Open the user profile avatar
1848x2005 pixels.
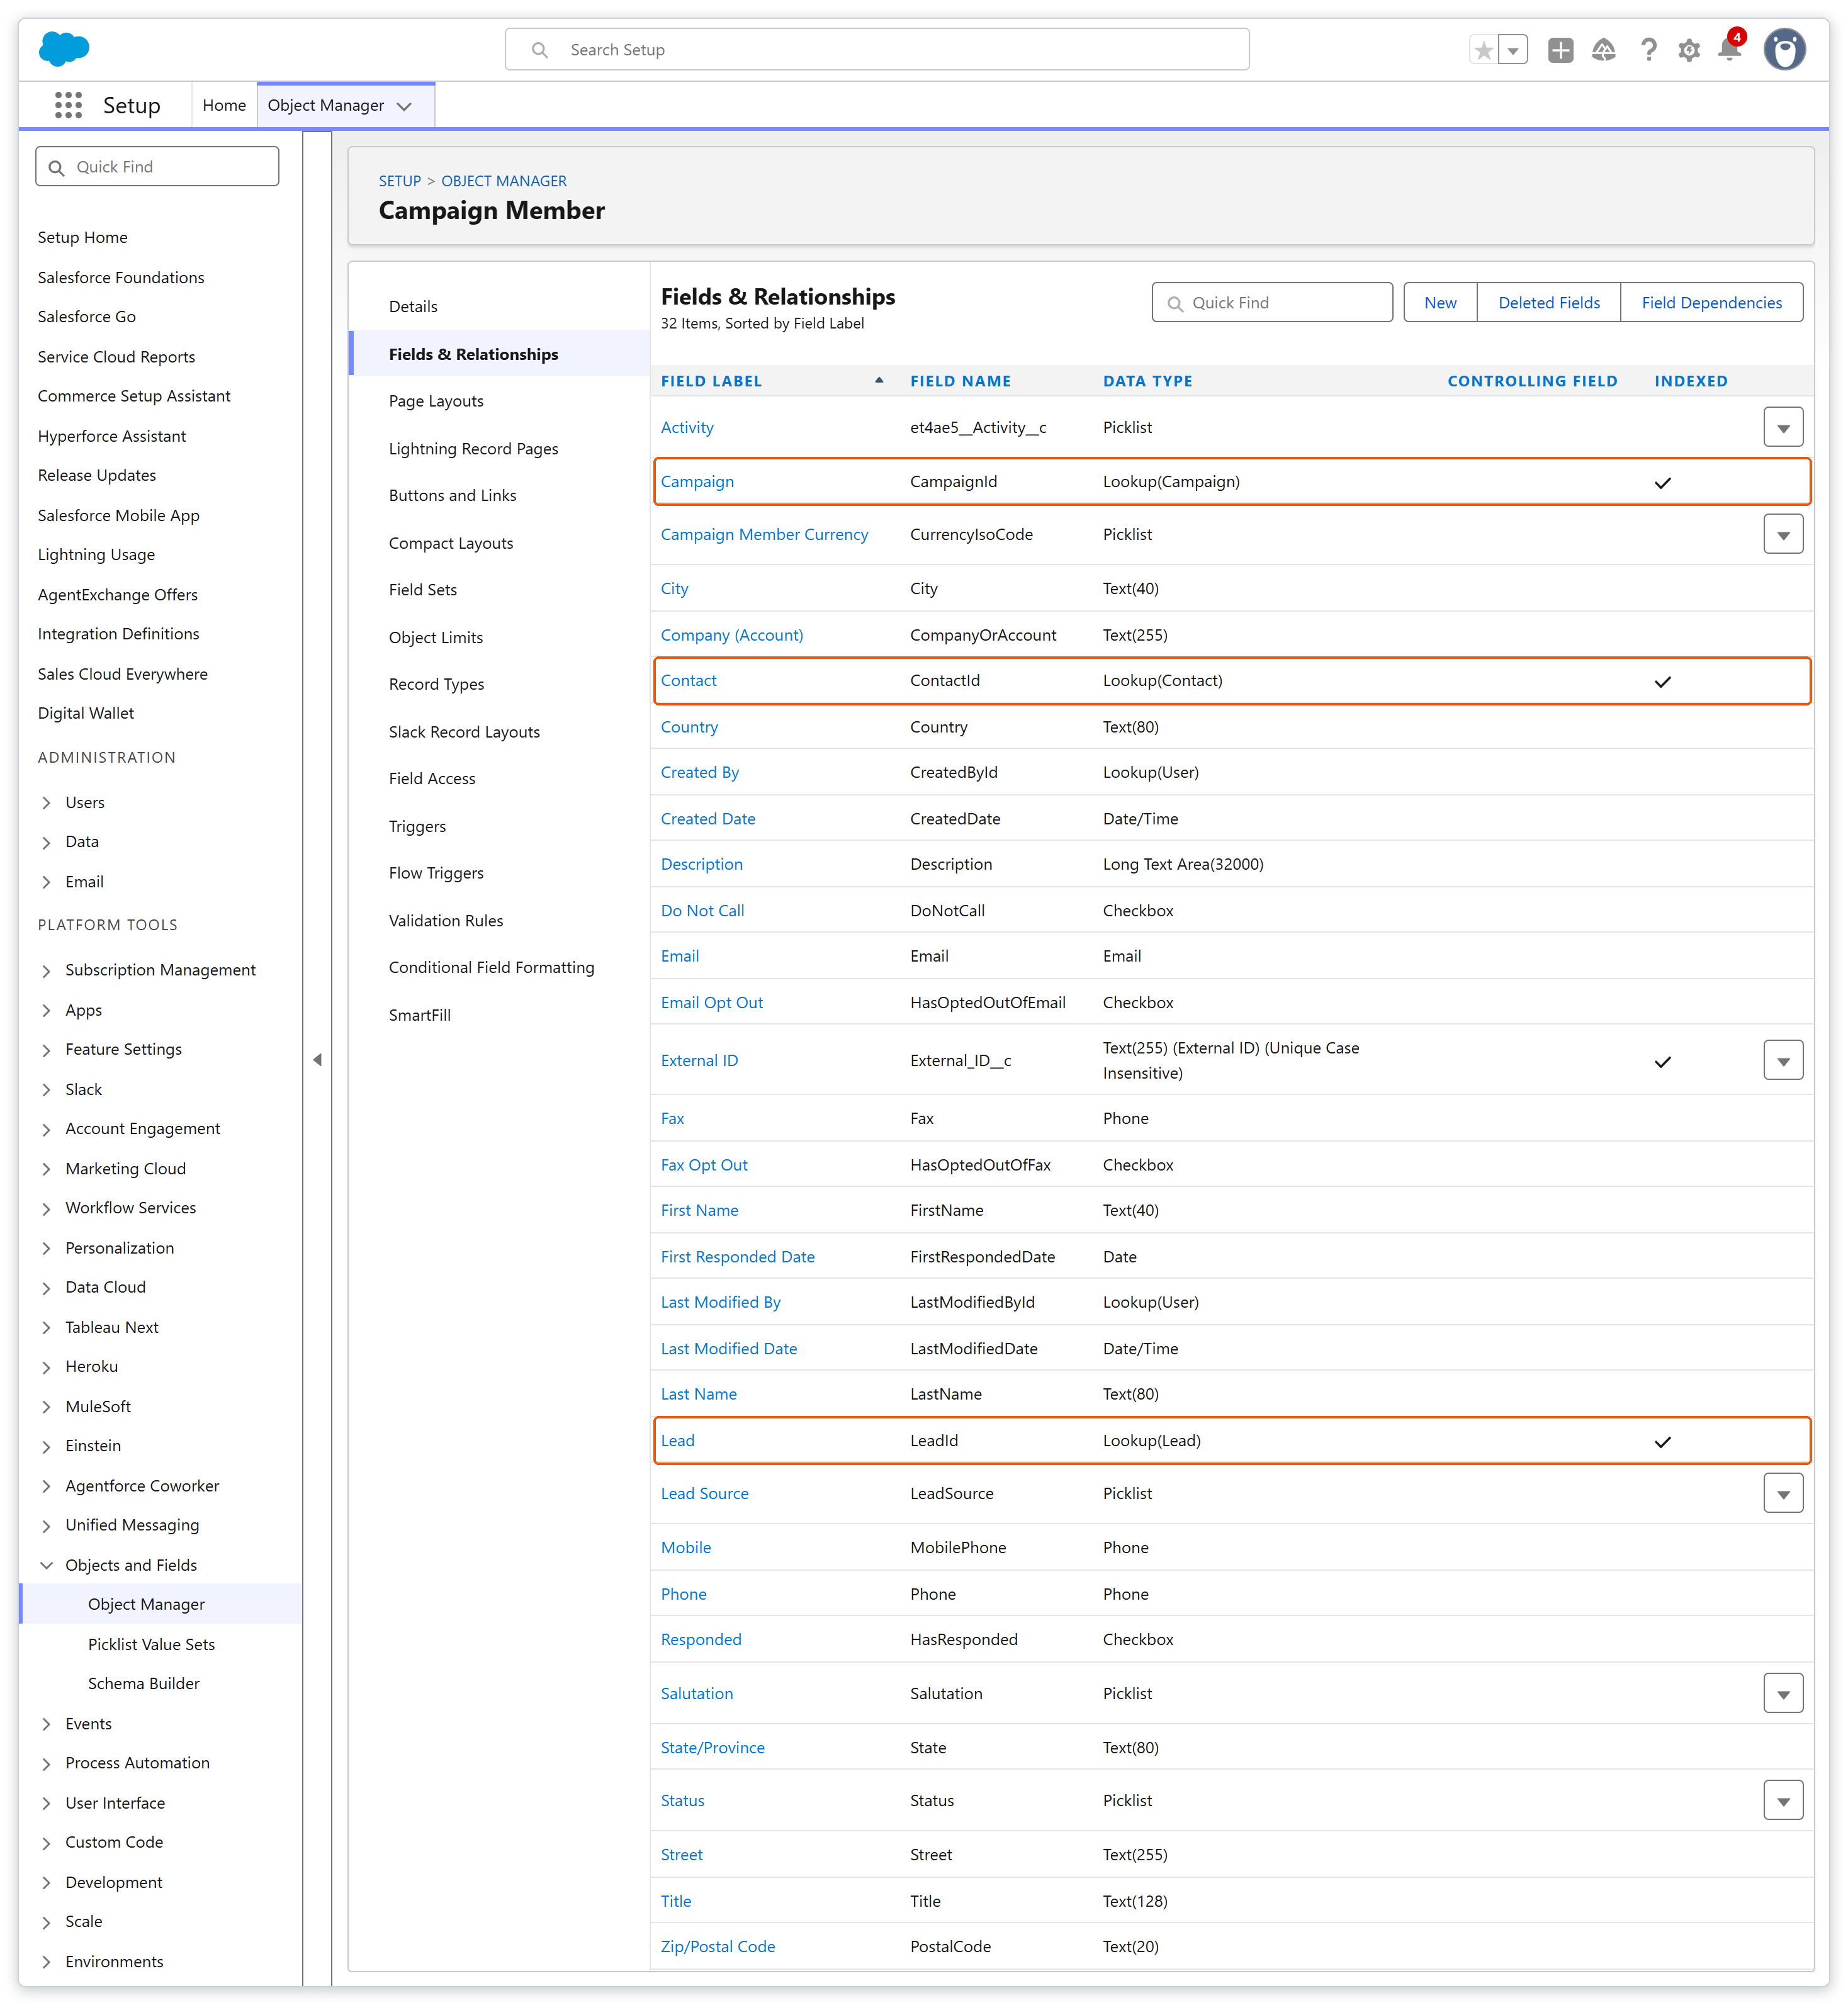tap(1785, 49)
